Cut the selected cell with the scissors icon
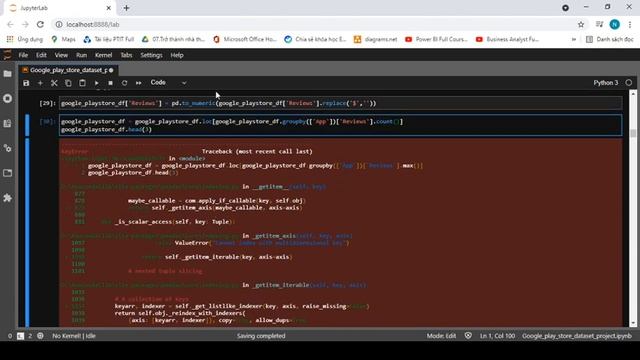The width and height of the screenshot is (640, 360). pyautogui.click(x=54, y=83)
